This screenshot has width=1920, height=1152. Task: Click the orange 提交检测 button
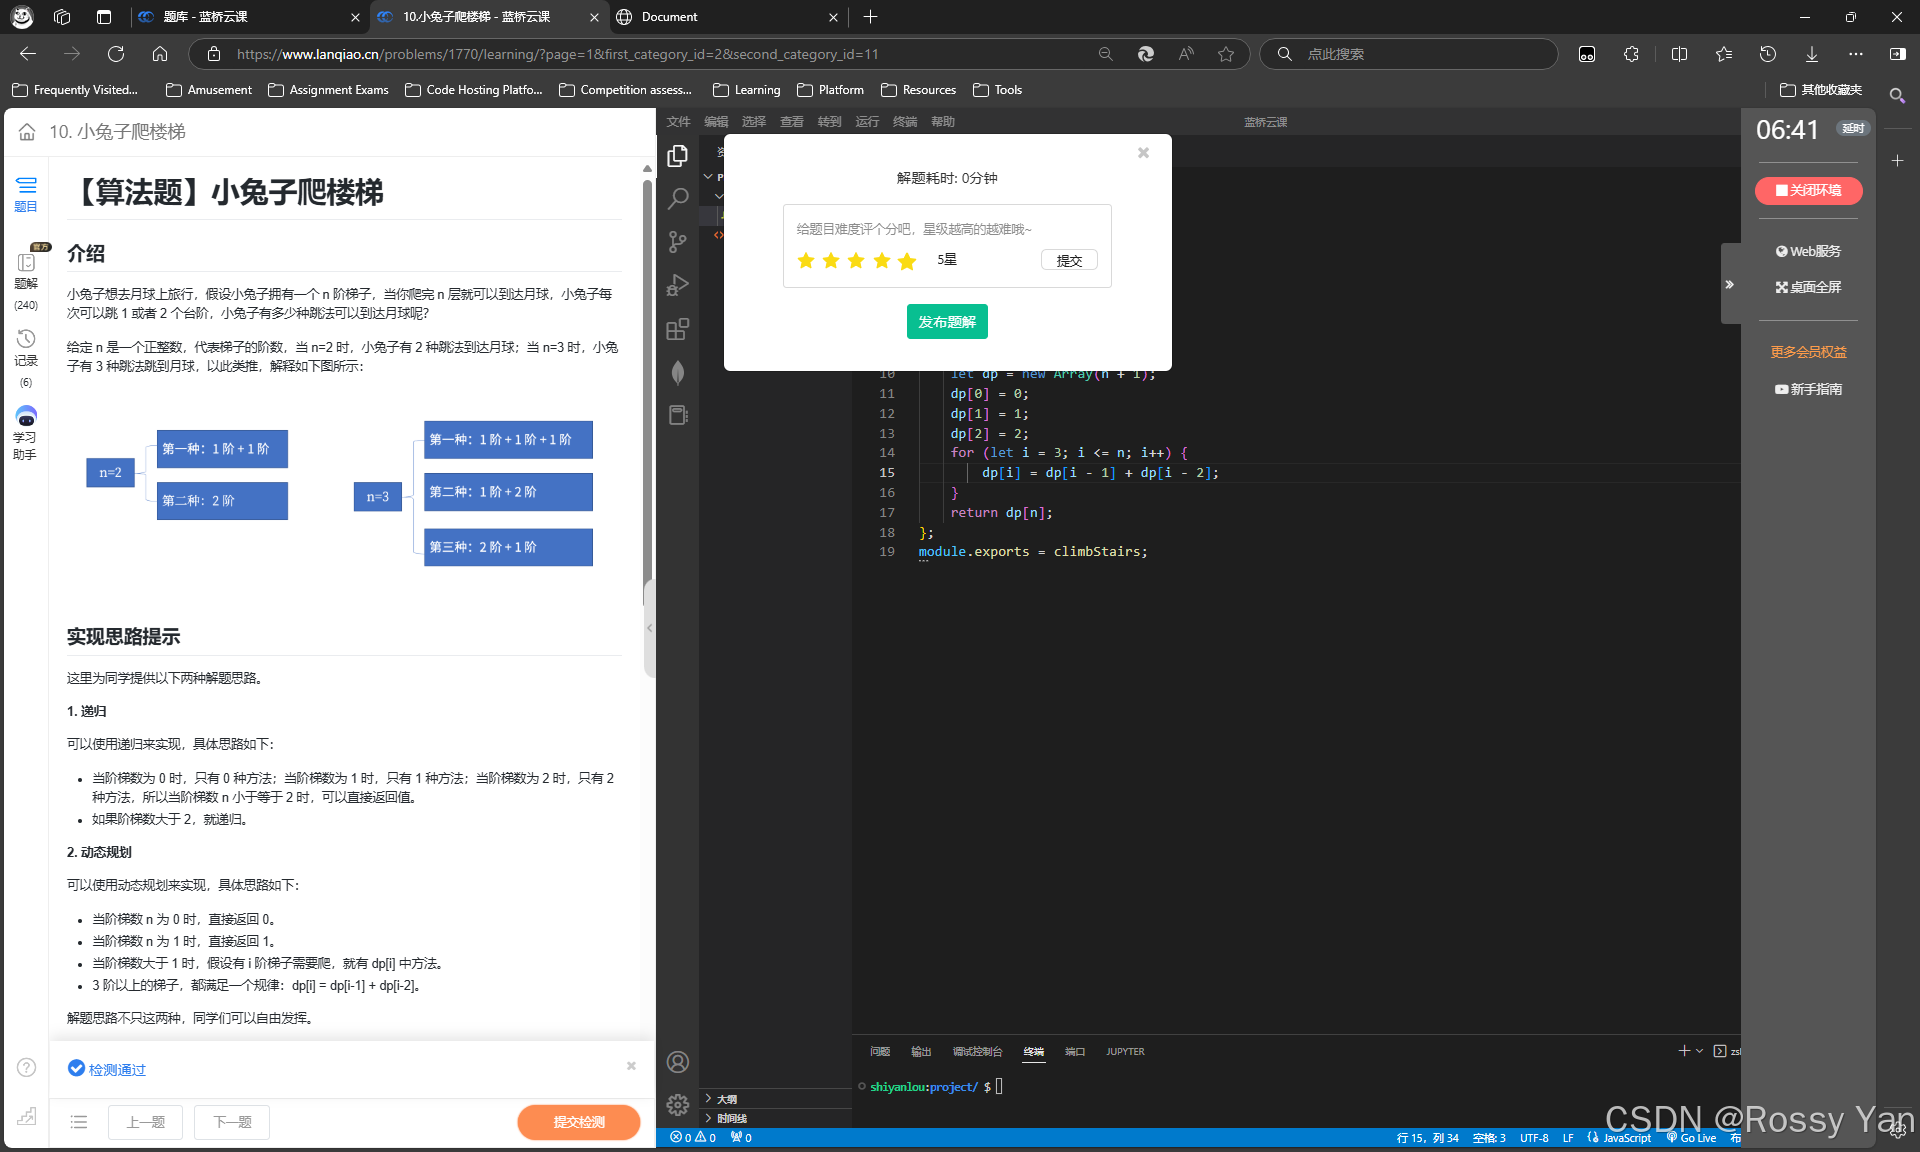click(579, 1122)
